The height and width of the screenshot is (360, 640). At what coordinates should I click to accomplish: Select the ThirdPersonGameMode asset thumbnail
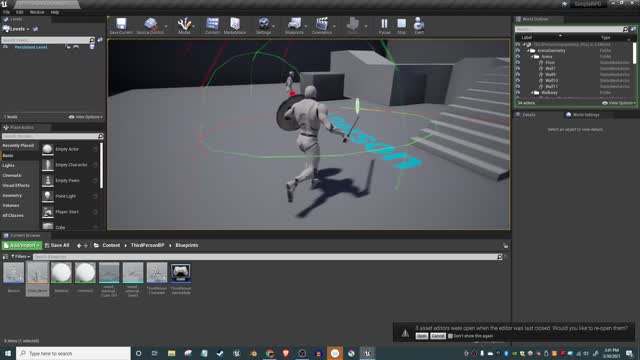coord(180,272)
